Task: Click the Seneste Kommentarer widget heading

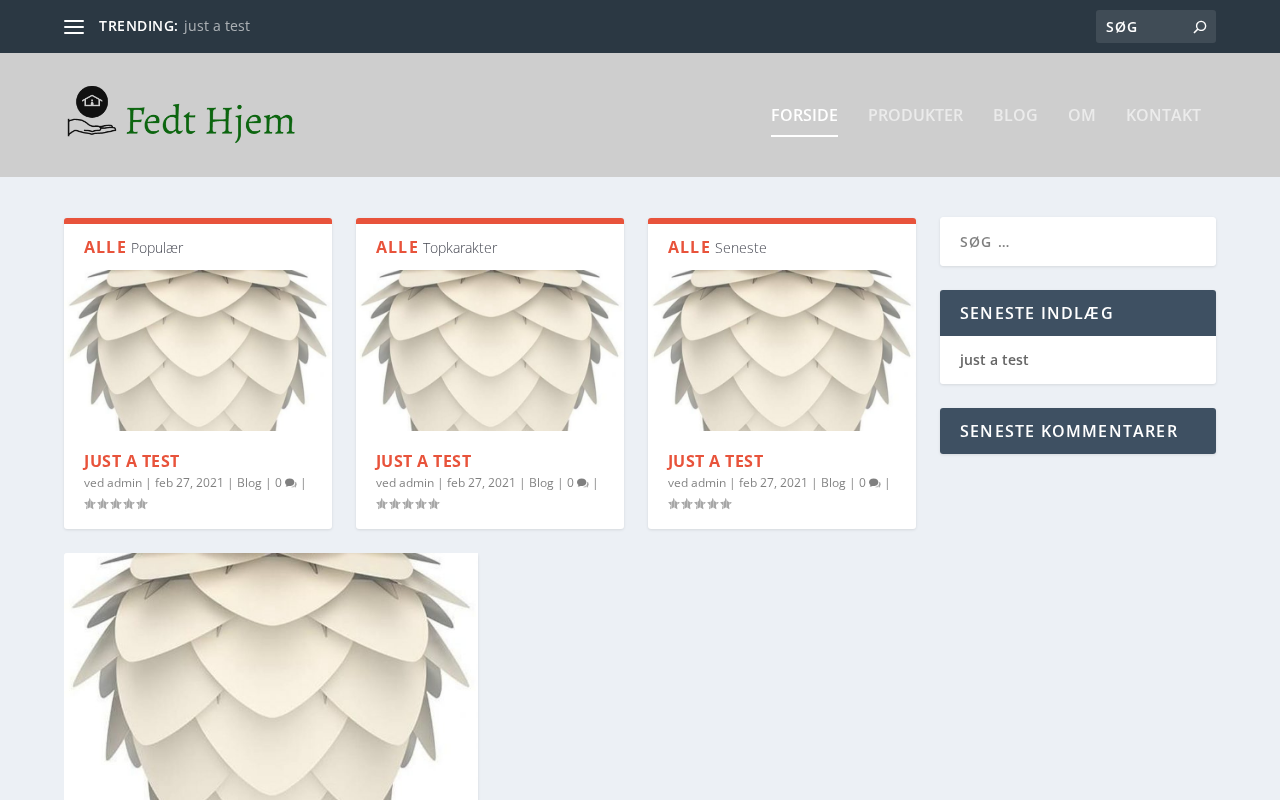Action: [x=1078, y=431]
